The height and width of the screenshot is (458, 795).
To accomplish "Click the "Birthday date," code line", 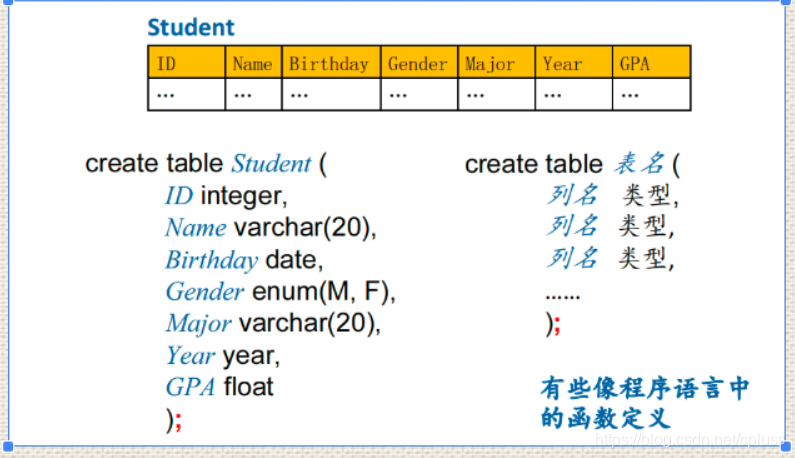I will (244, 260).
